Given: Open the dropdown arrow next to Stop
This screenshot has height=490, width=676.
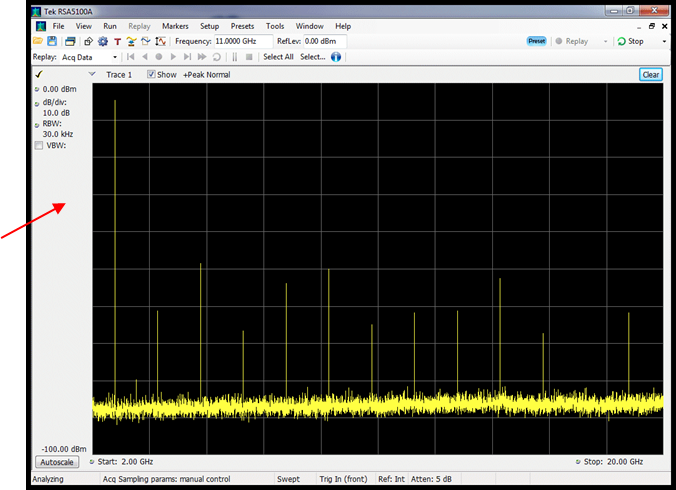Looking at the screenshot, I should [664, 42].
